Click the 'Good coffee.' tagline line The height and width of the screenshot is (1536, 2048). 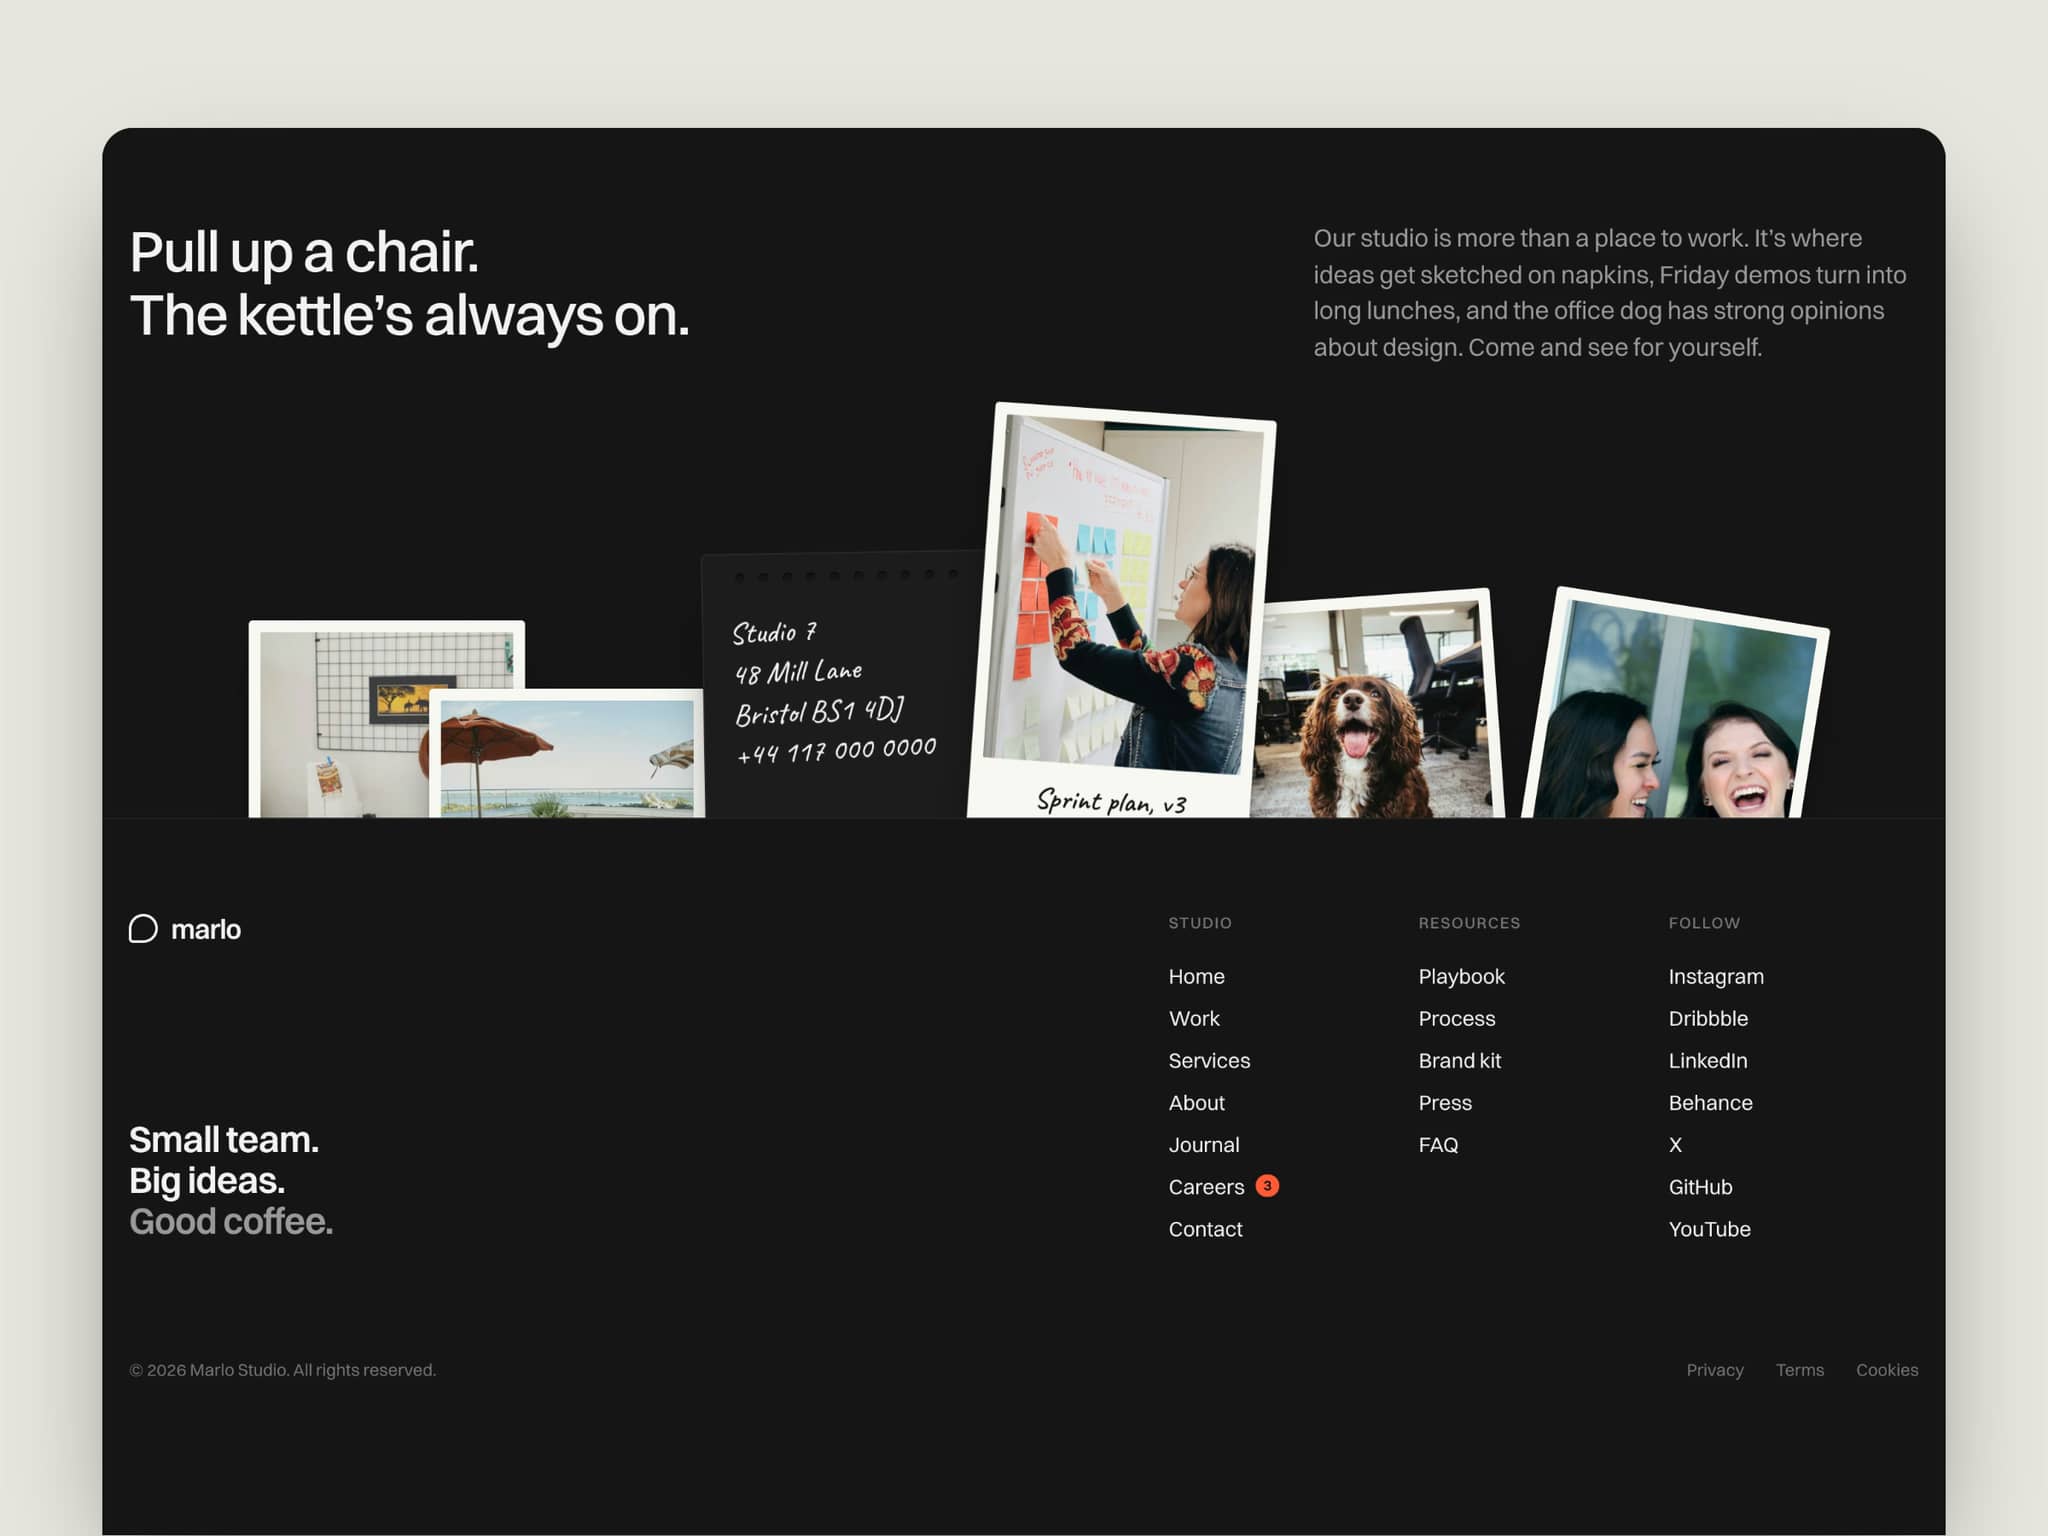(x=231, y=1222)
